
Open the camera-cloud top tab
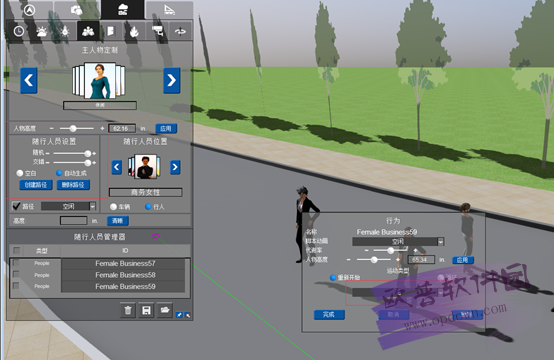coord(76,10)
